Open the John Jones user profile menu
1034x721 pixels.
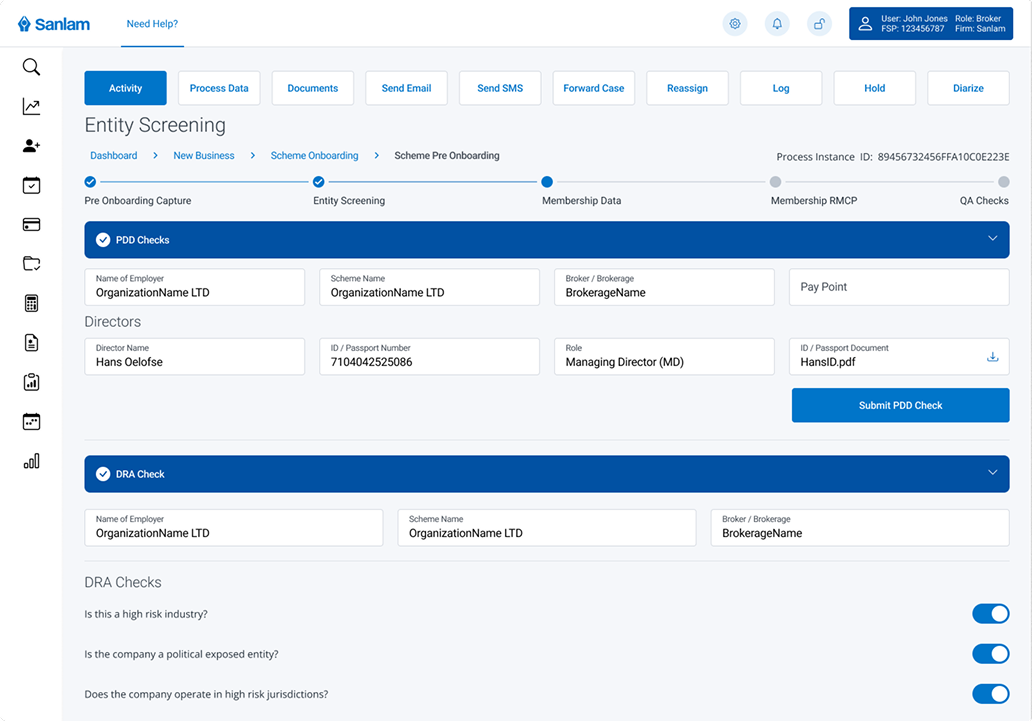coord(930,24)
